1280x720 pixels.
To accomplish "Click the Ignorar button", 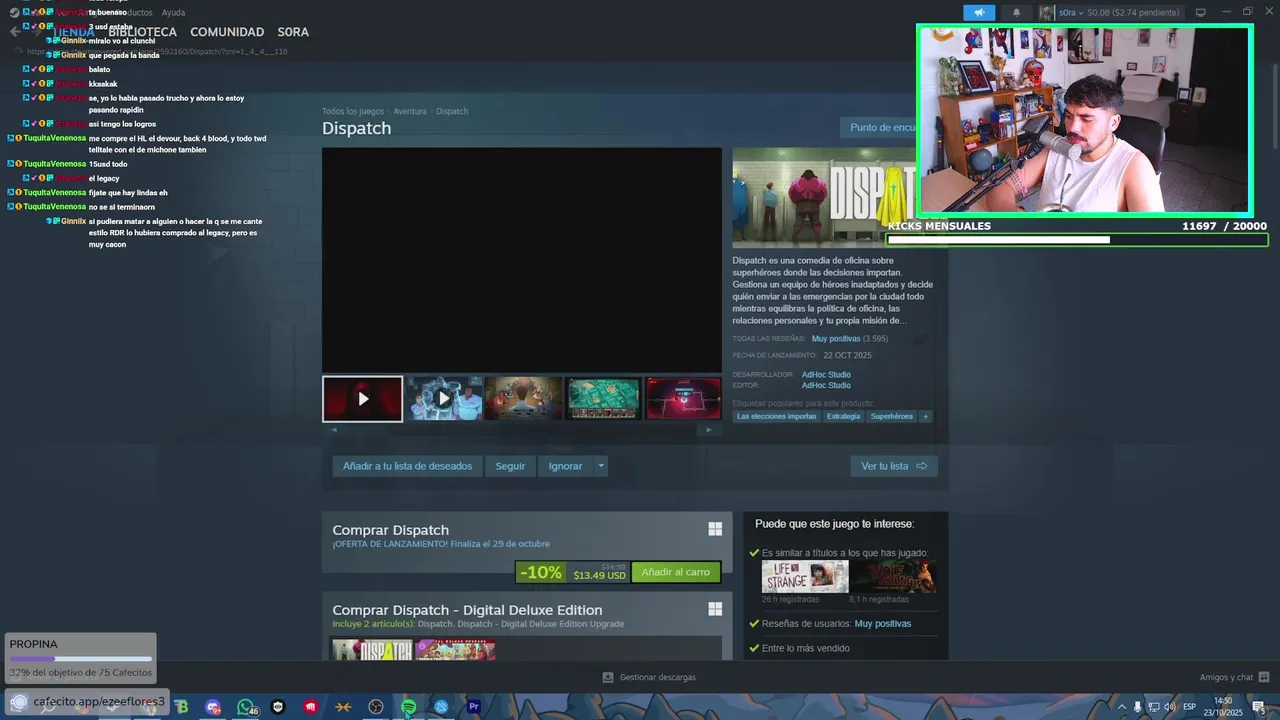I will 565,466.
